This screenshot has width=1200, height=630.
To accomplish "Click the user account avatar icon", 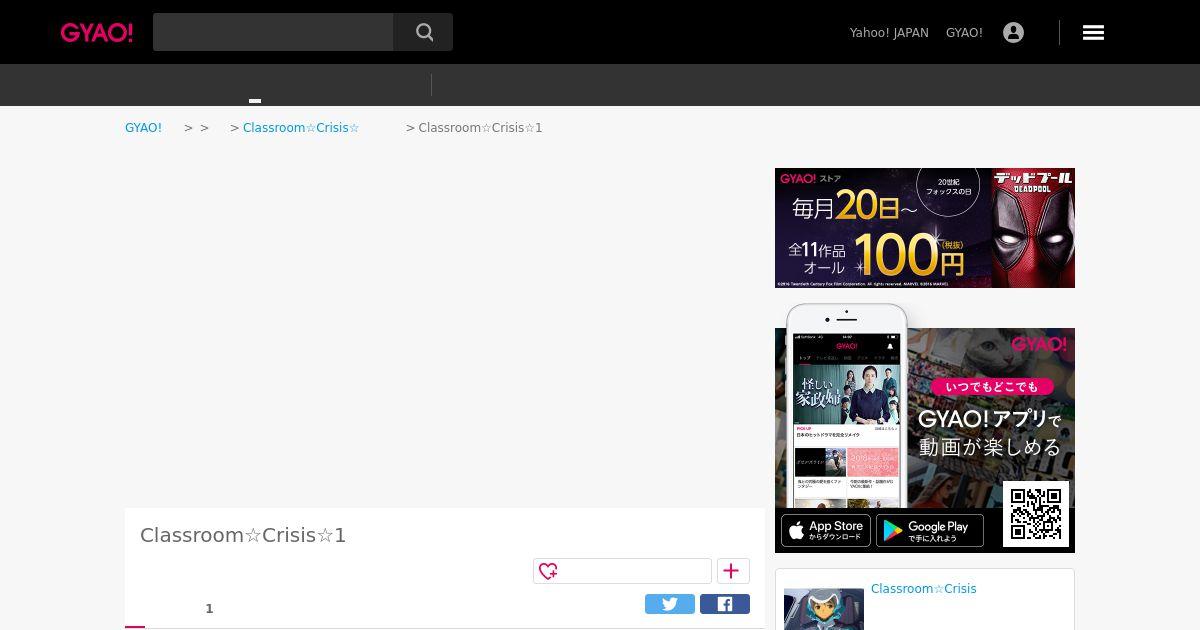I will coord(1013,33).
